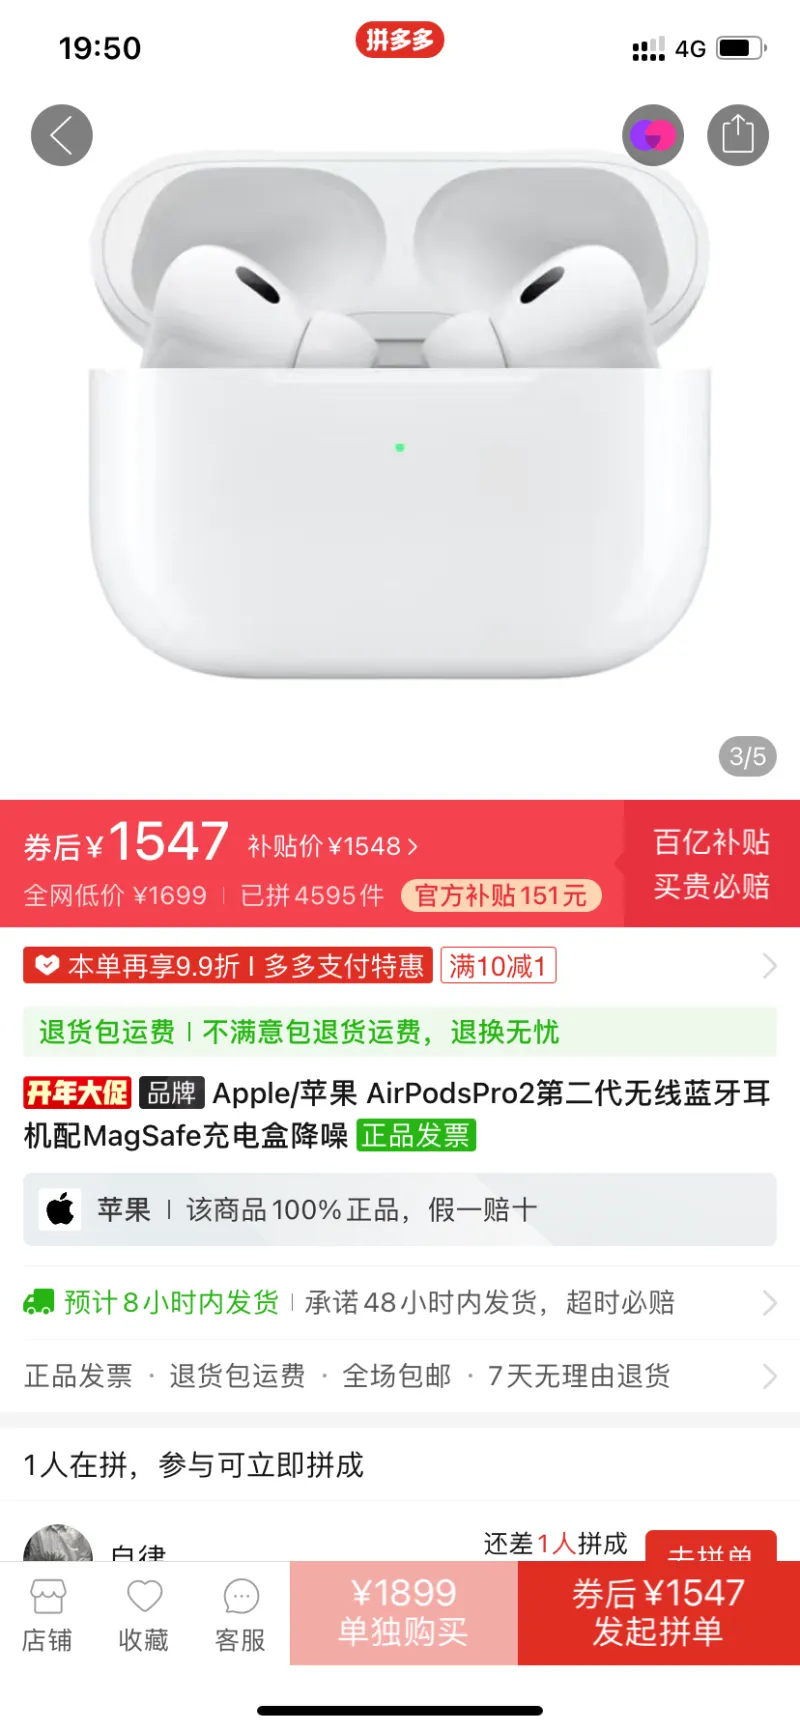Viewport: 800px width, 1731px height.
Task: Tap 券后¥1547 发起拼单 button
Action: pos(659,1612)
